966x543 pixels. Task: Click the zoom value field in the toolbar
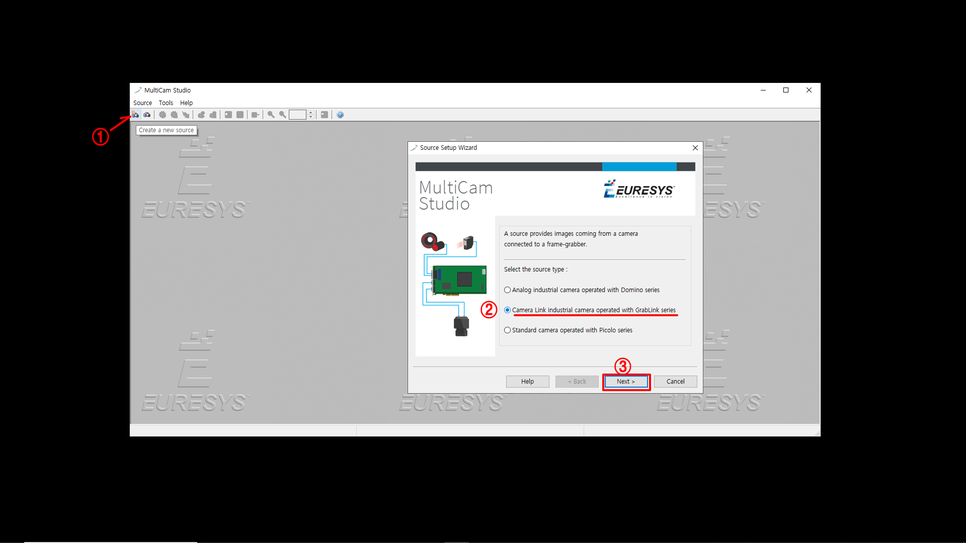point(297,115)
